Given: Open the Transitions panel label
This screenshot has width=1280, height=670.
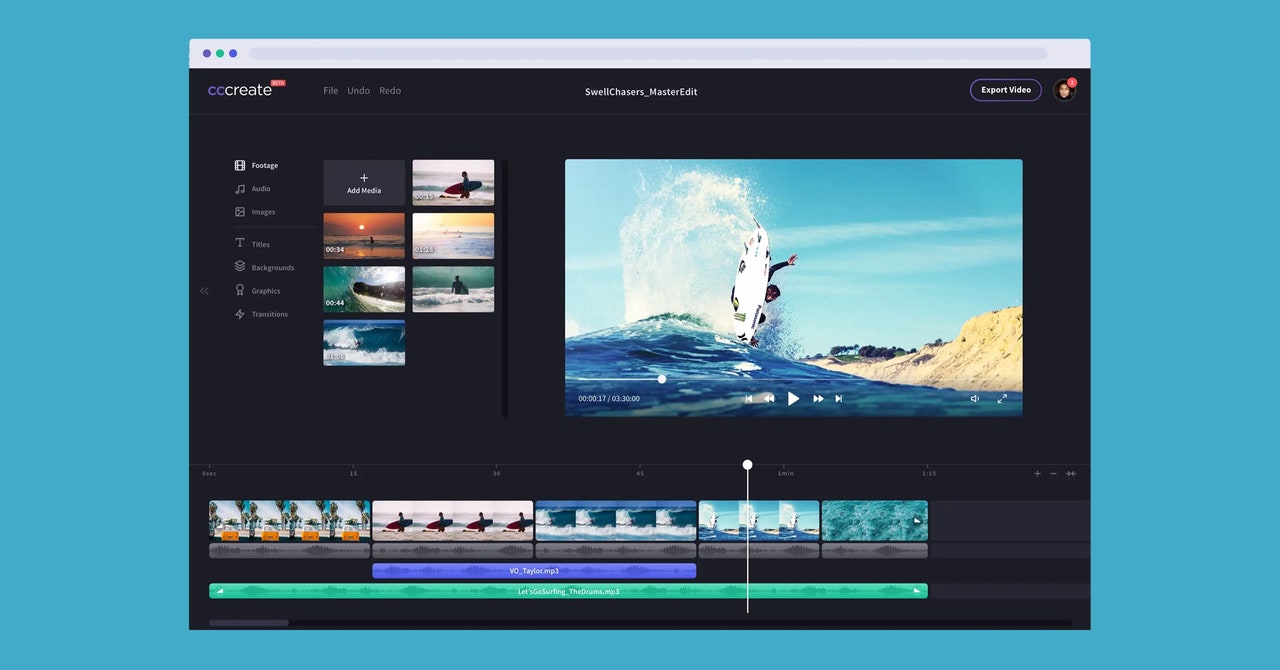Looking at the screenshot, I should coord(270,314).
